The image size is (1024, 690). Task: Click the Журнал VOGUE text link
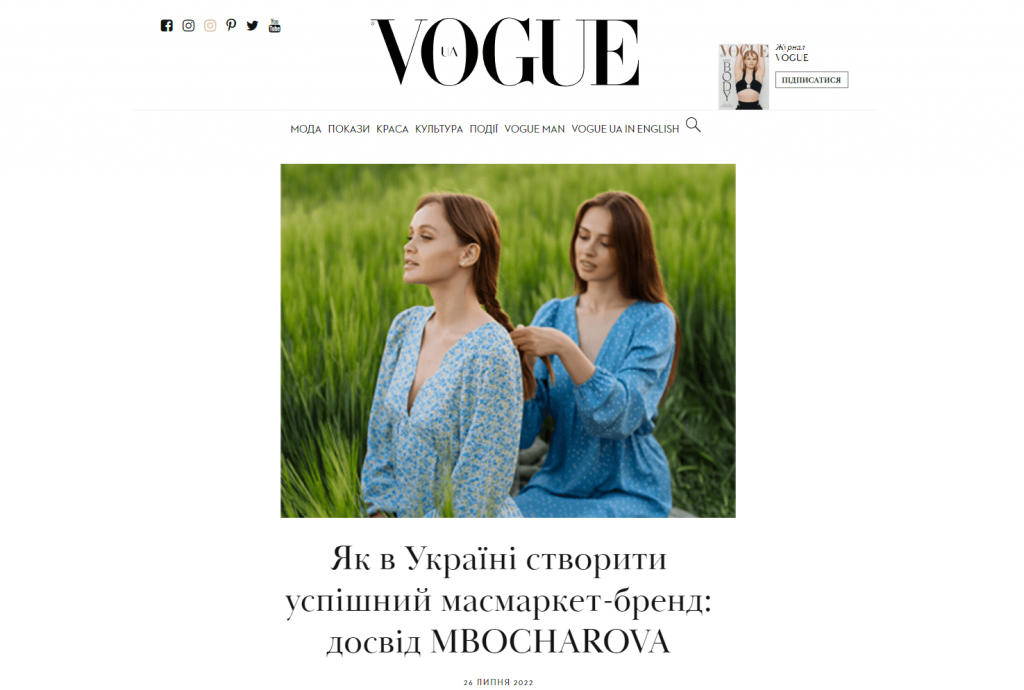point(792,53)
